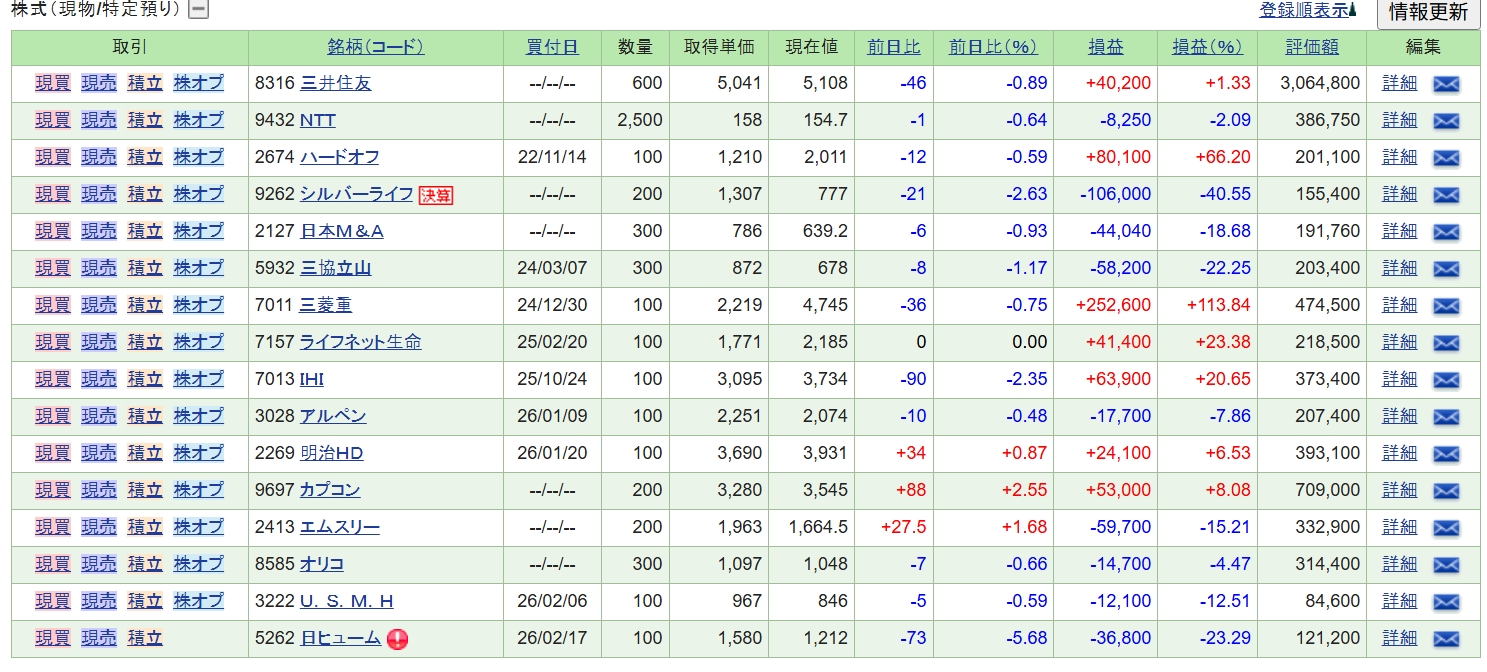Select 株オプ for the オリコ row
Viewport: 1487px width, 672px height.
[x=198, y=564]
